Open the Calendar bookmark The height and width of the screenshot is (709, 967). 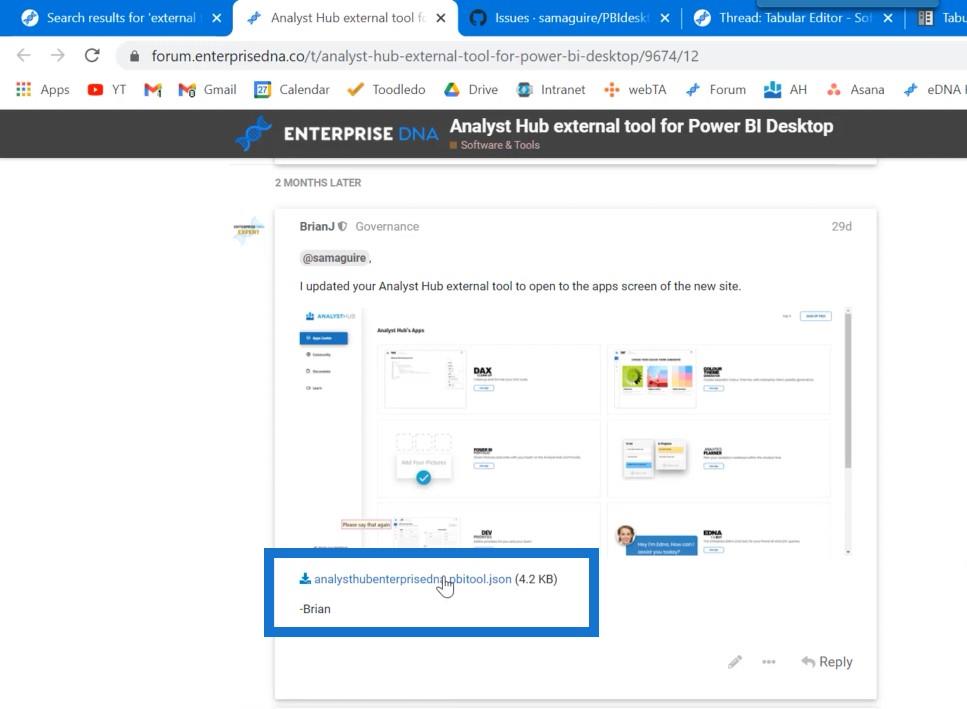pyautogui.click(x=292, y=89)
